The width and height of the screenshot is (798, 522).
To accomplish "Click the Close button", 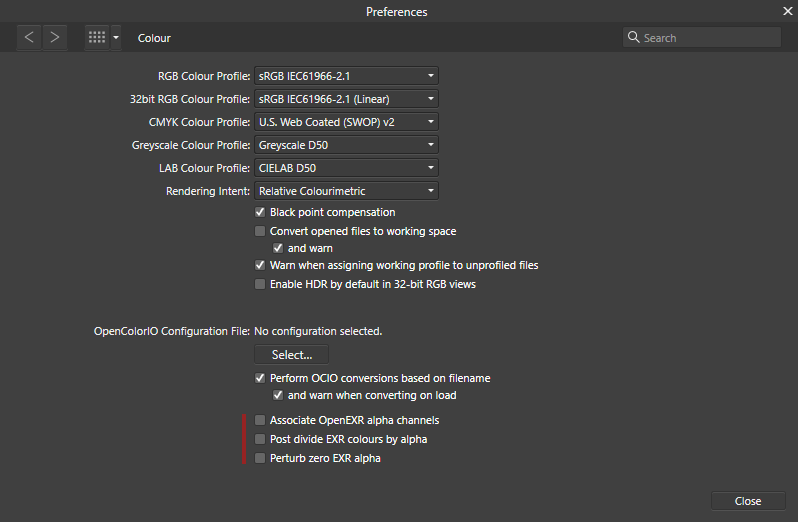I will click(x=748, y=501).
